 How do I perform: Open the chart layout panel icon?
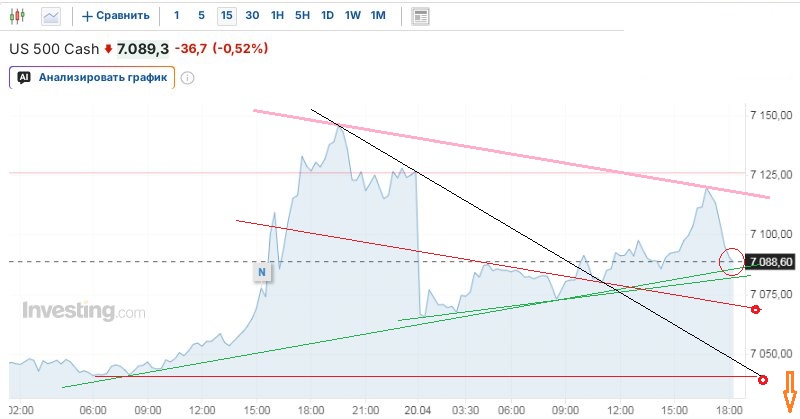click(421, 16)
